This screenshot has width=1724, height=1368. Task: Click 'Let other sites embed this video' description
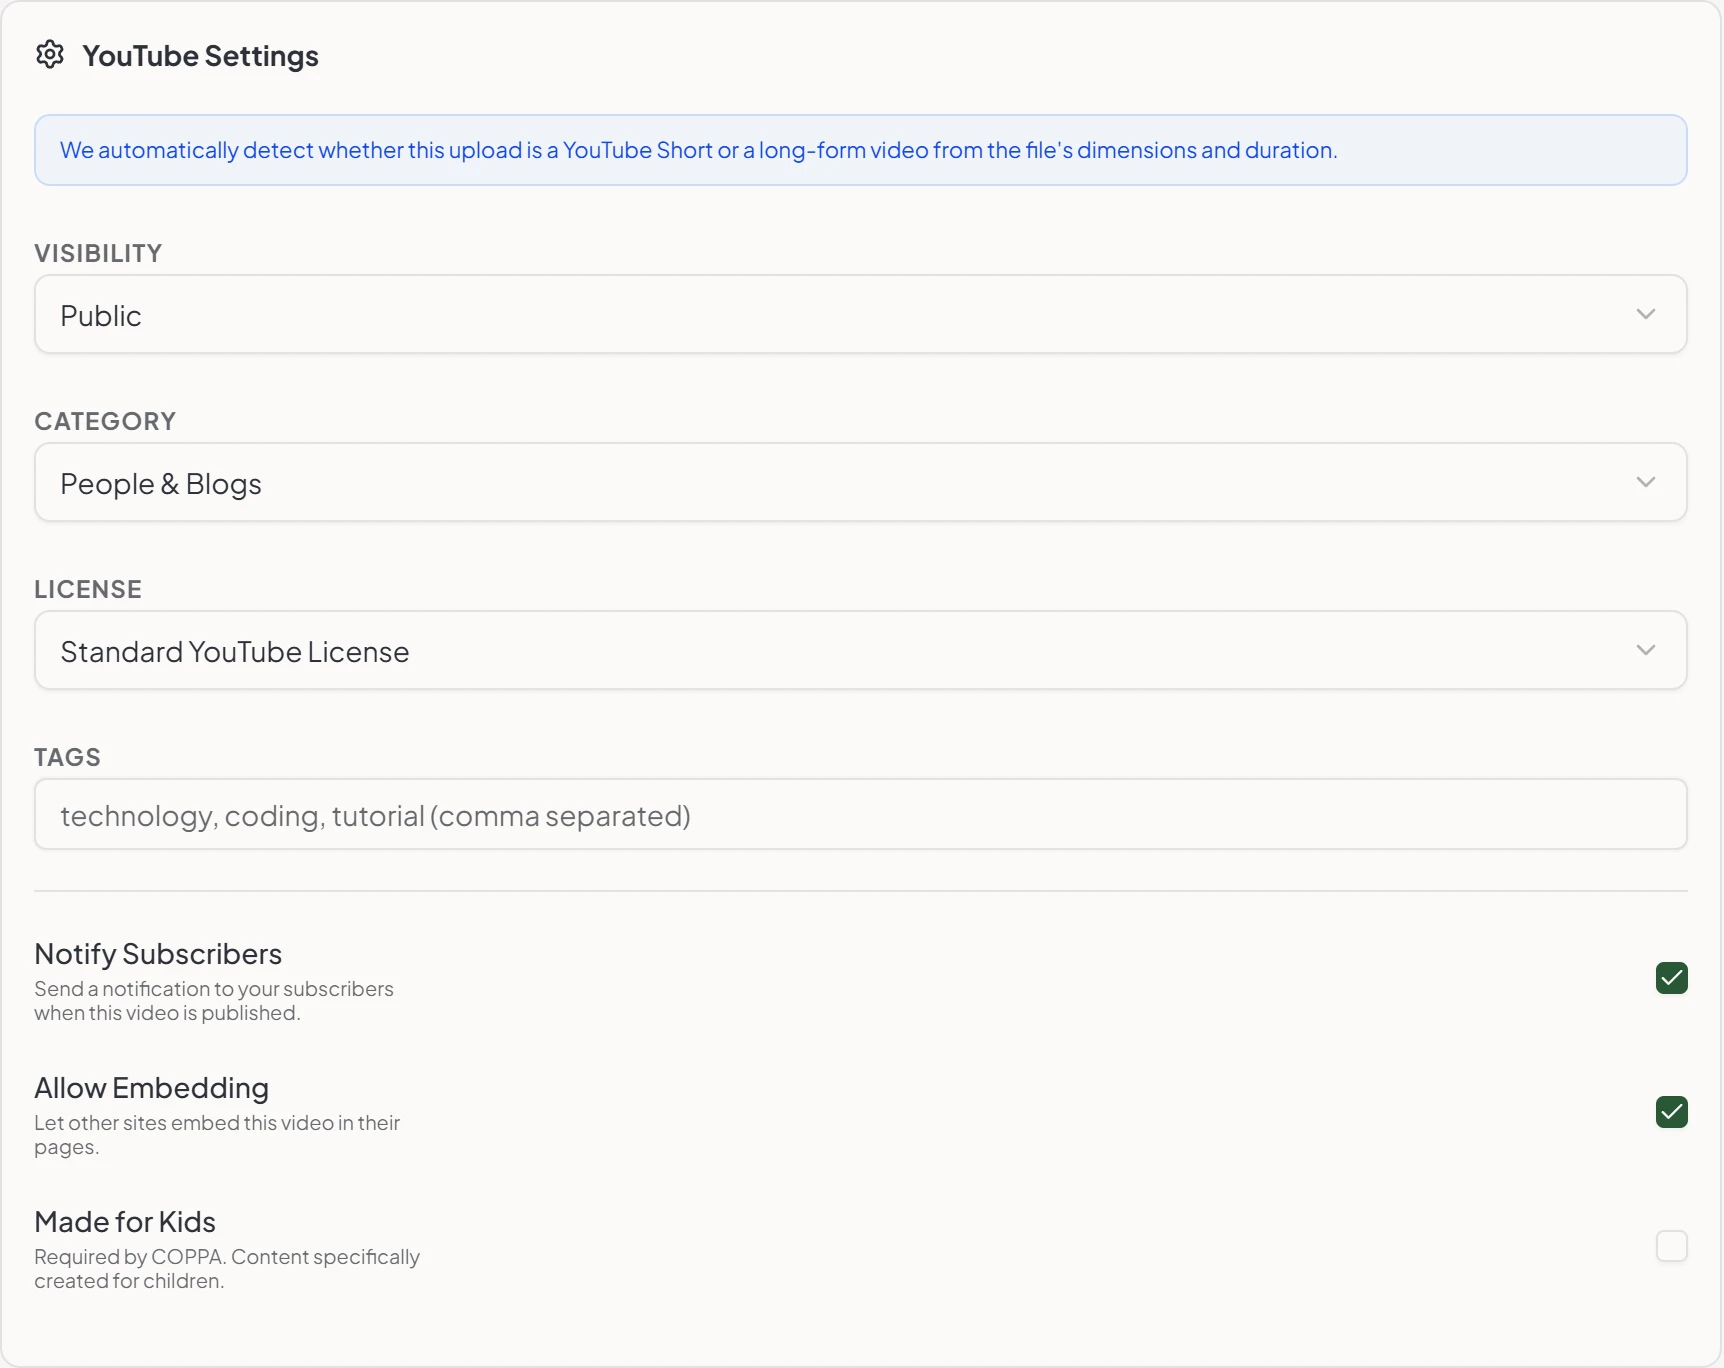[217, 1135]
